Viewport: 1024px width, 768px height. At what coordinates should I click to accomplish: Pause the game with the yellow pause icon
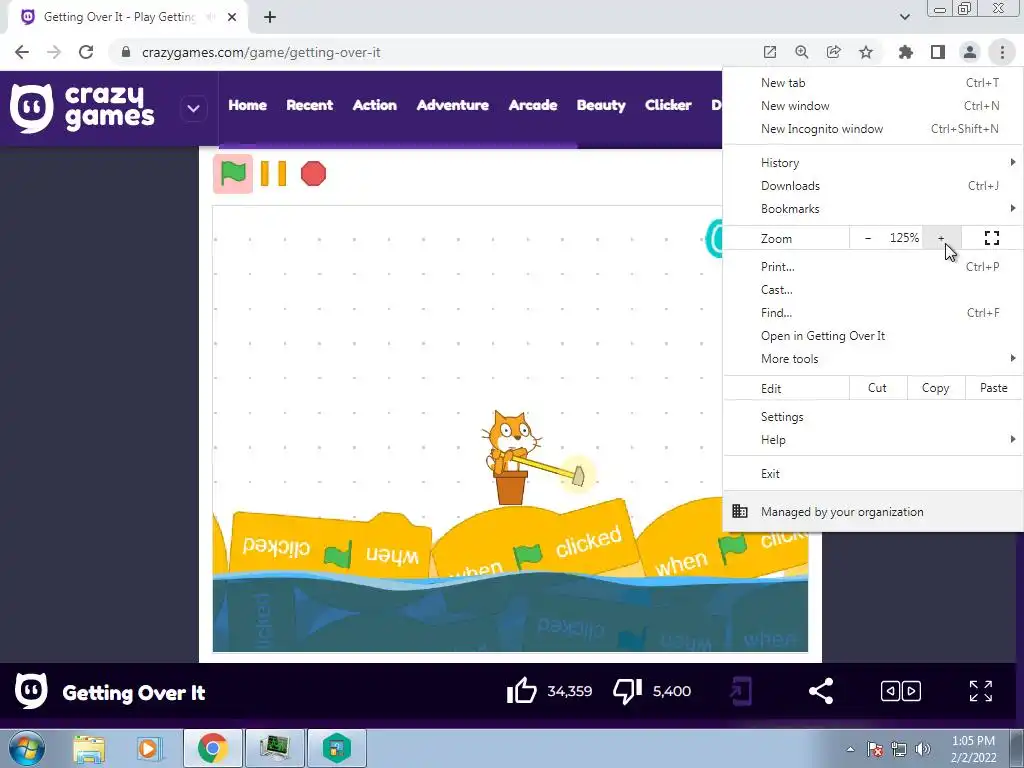[x=273, y=174]
